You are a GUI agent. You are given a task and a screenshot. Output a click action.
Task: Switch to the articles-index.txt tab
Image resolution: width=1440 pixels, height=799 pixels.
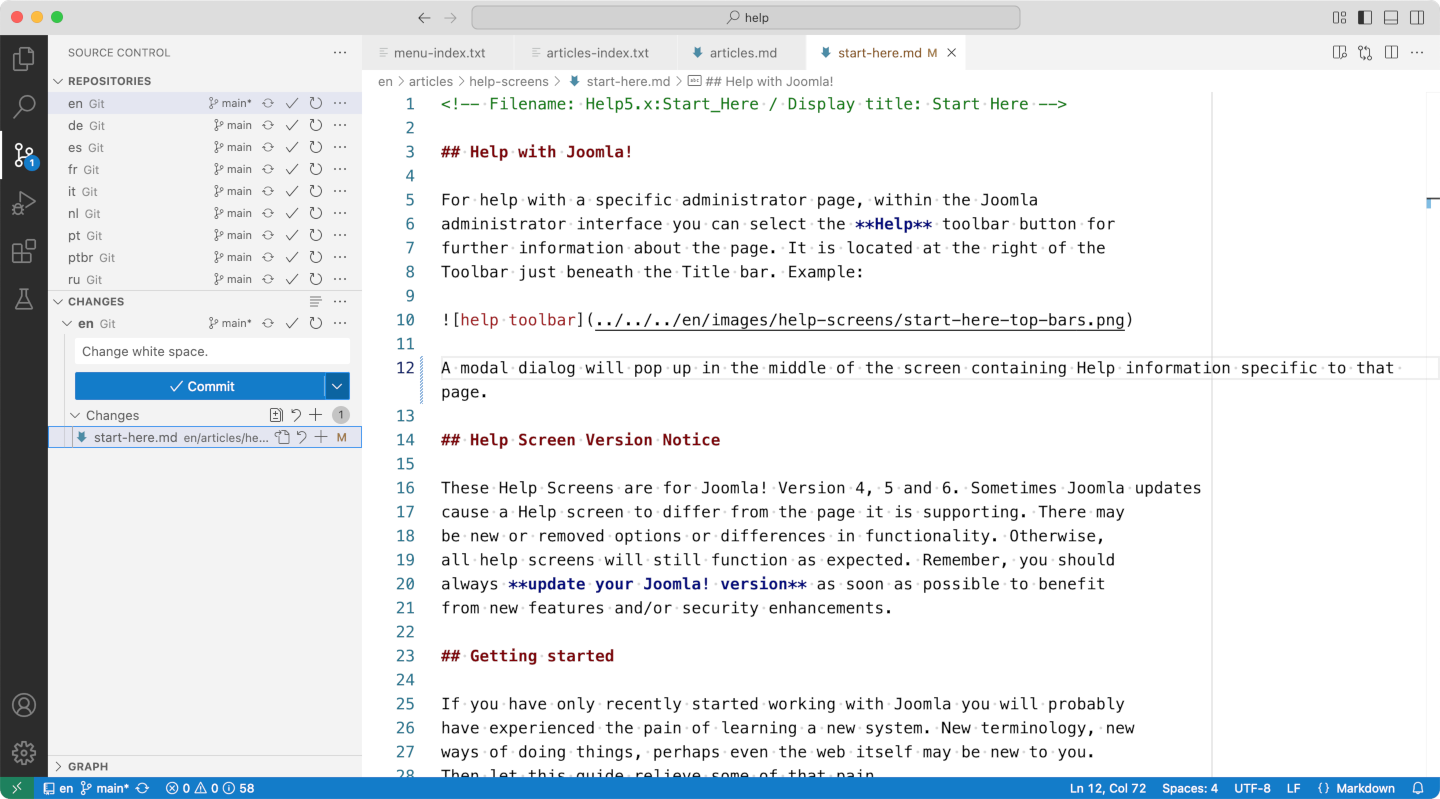[596, 53]
